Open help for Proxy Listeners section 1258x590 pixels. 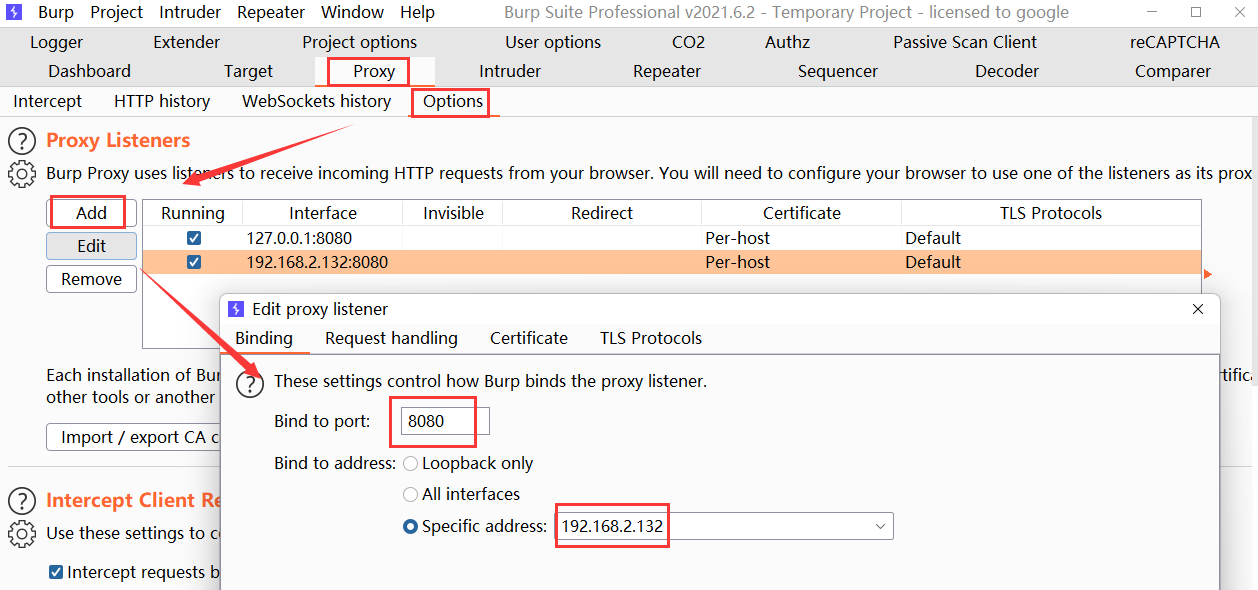point(22,141)
